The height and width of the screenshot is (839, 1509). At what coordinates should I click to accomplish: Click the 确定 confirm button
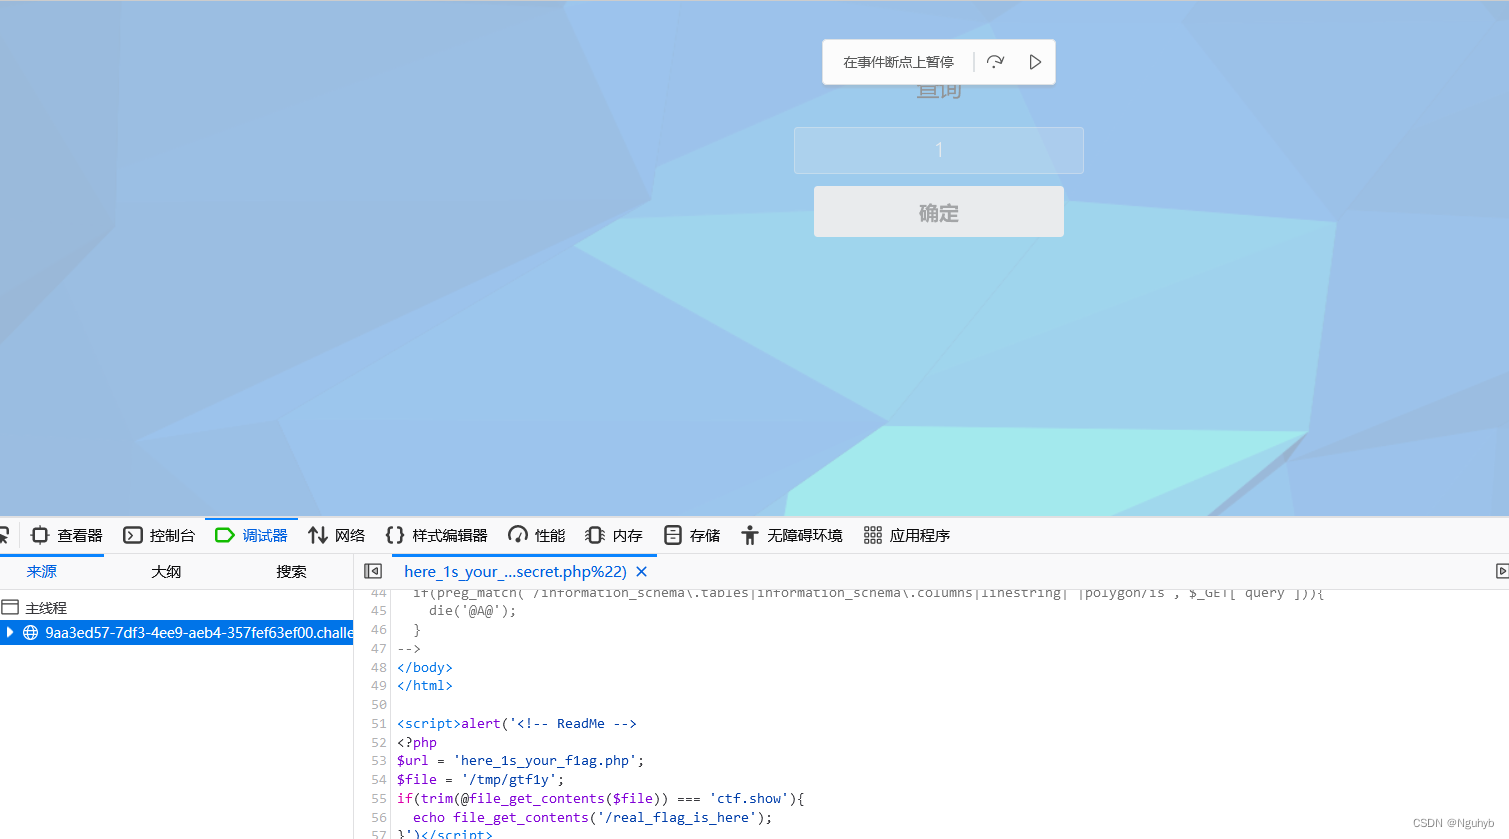[939, 212]
